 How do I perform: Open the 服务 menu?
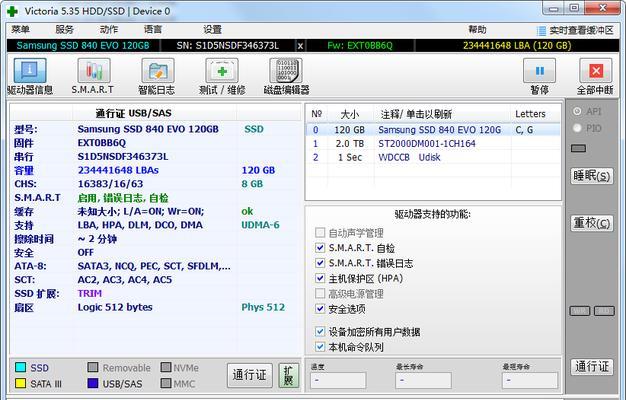pos(64,30)
